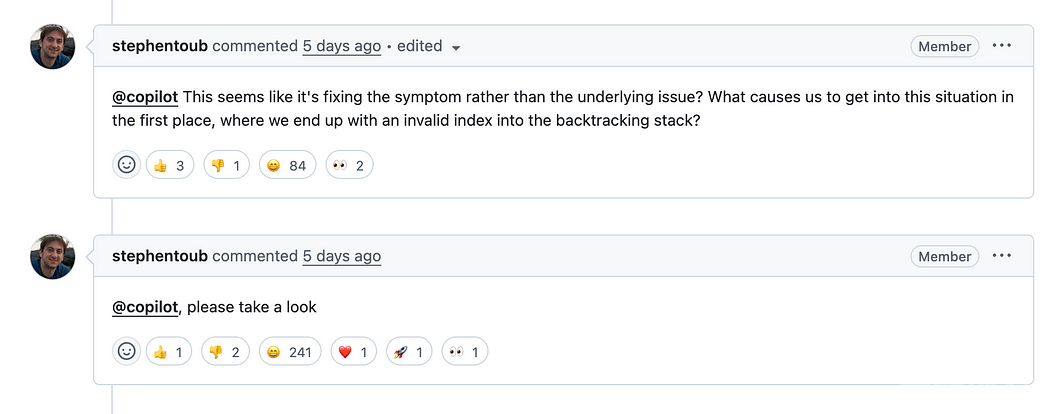
Task: Click laugh reaction showing 241
Action: [x=291, y=352]
